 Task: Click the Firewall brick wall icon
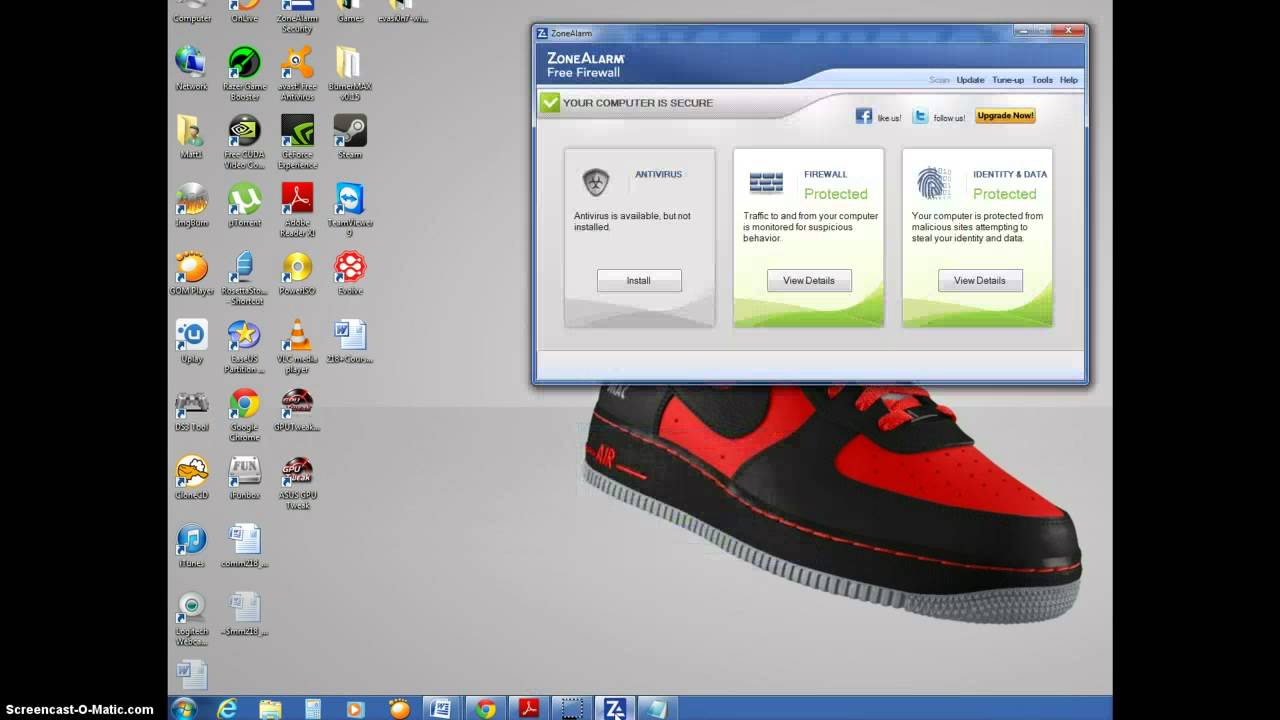click(766, 182)
